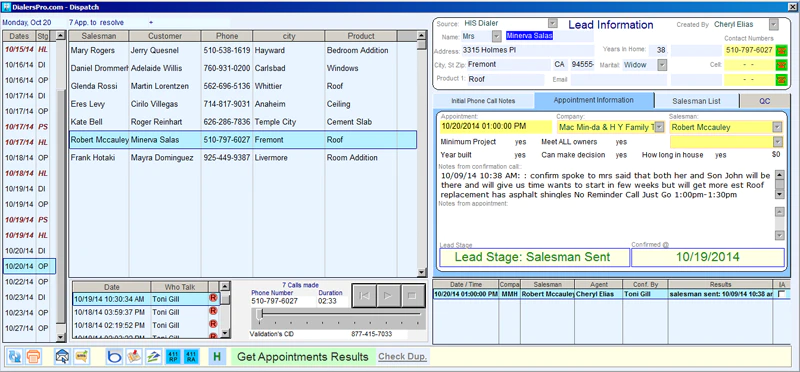Open the email envelope icon
The width and height of the screenshot is (800, 372).
tap(62, 356)
